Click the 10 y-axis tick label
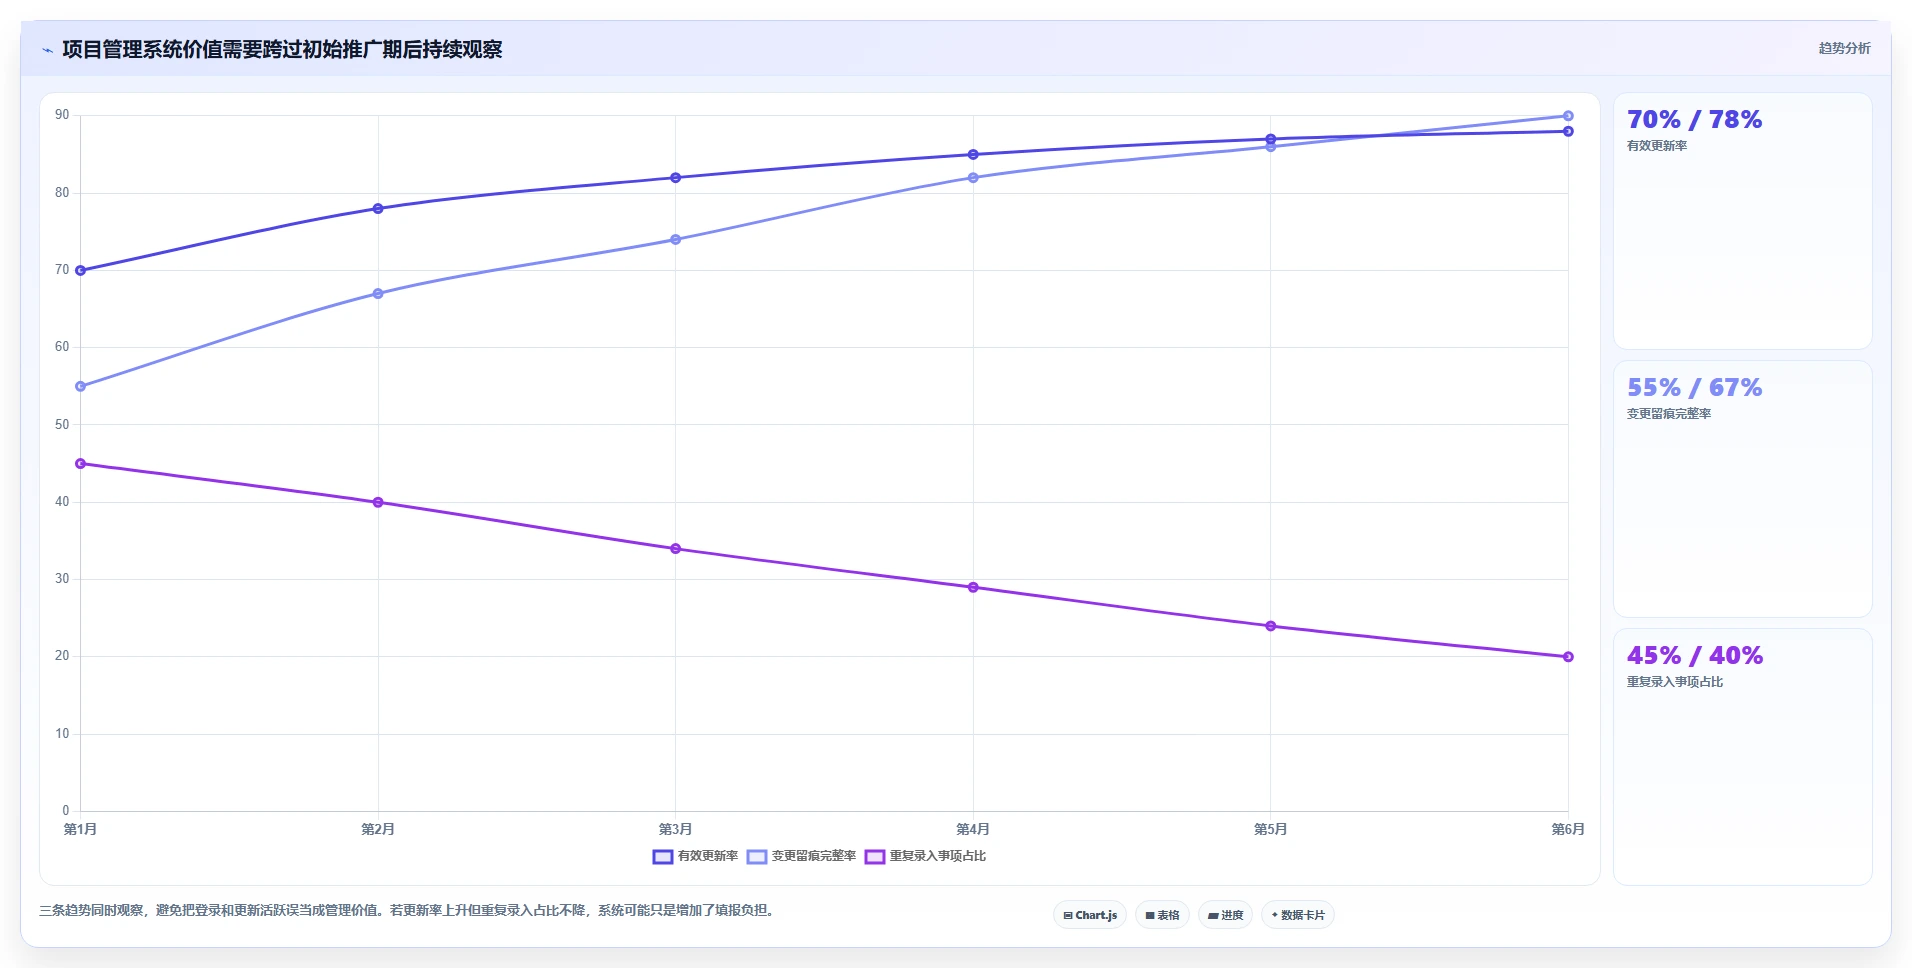This screenshot has height=968, width=1912. click(x=62, y=734)
